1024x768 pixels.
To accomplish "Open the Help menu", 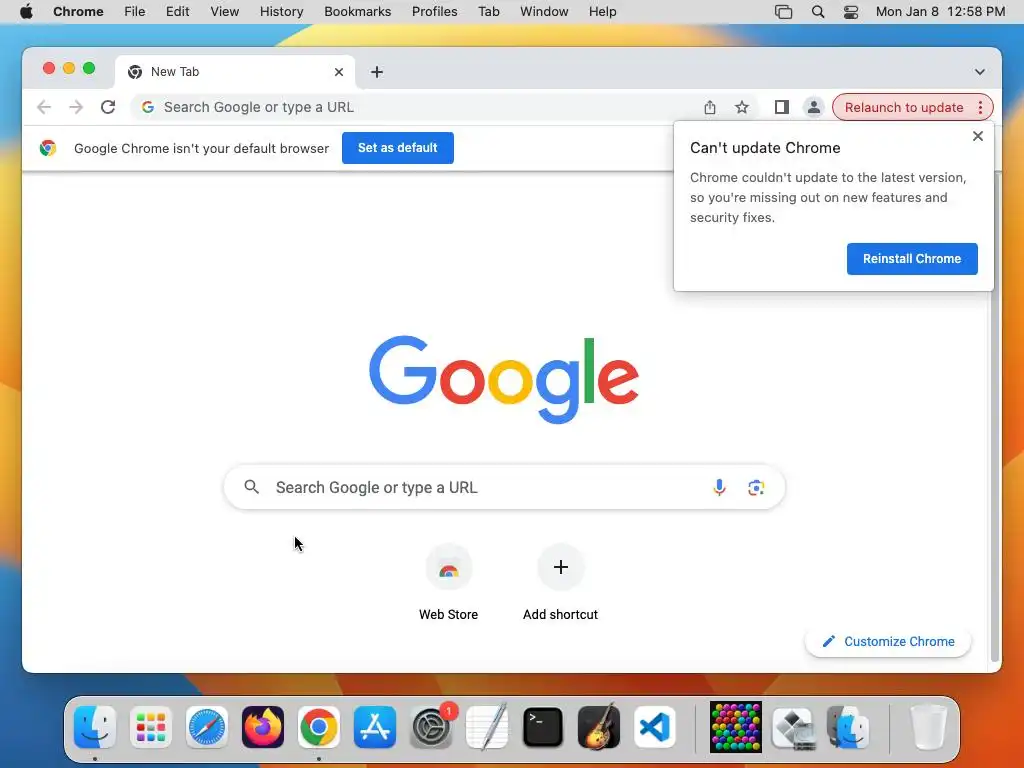I will pos(602,12).
